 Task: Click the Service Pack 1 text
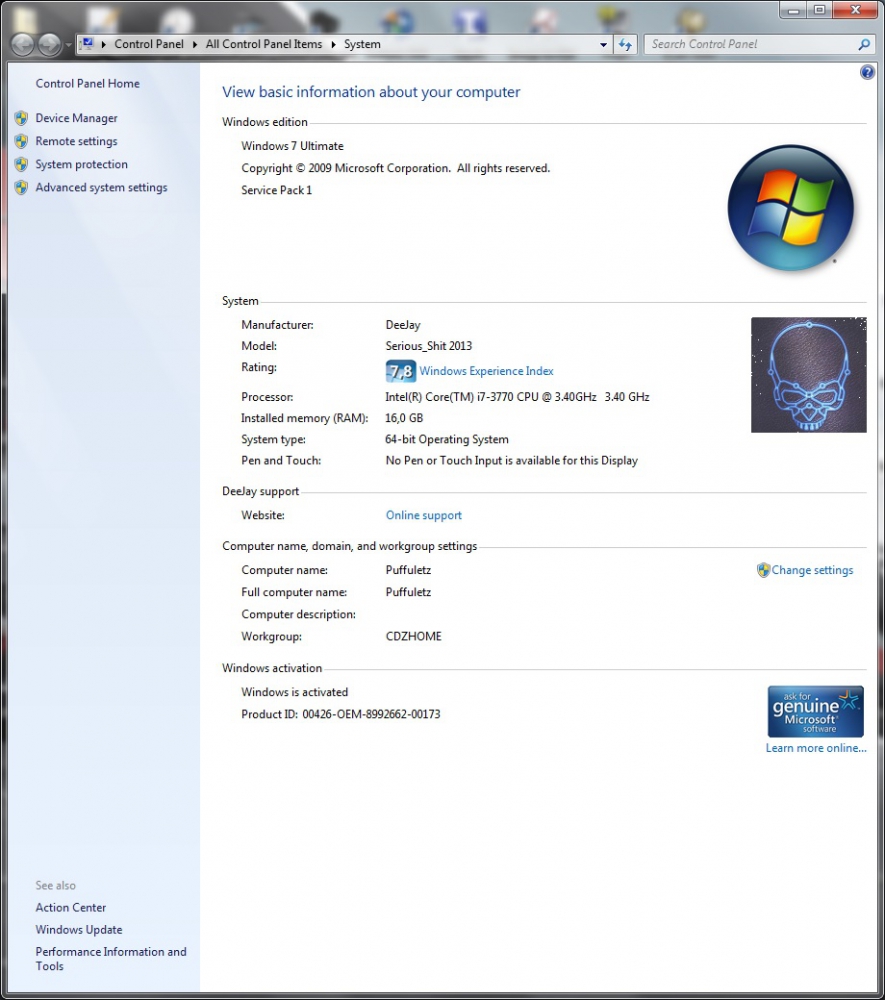tap(276, 190)
